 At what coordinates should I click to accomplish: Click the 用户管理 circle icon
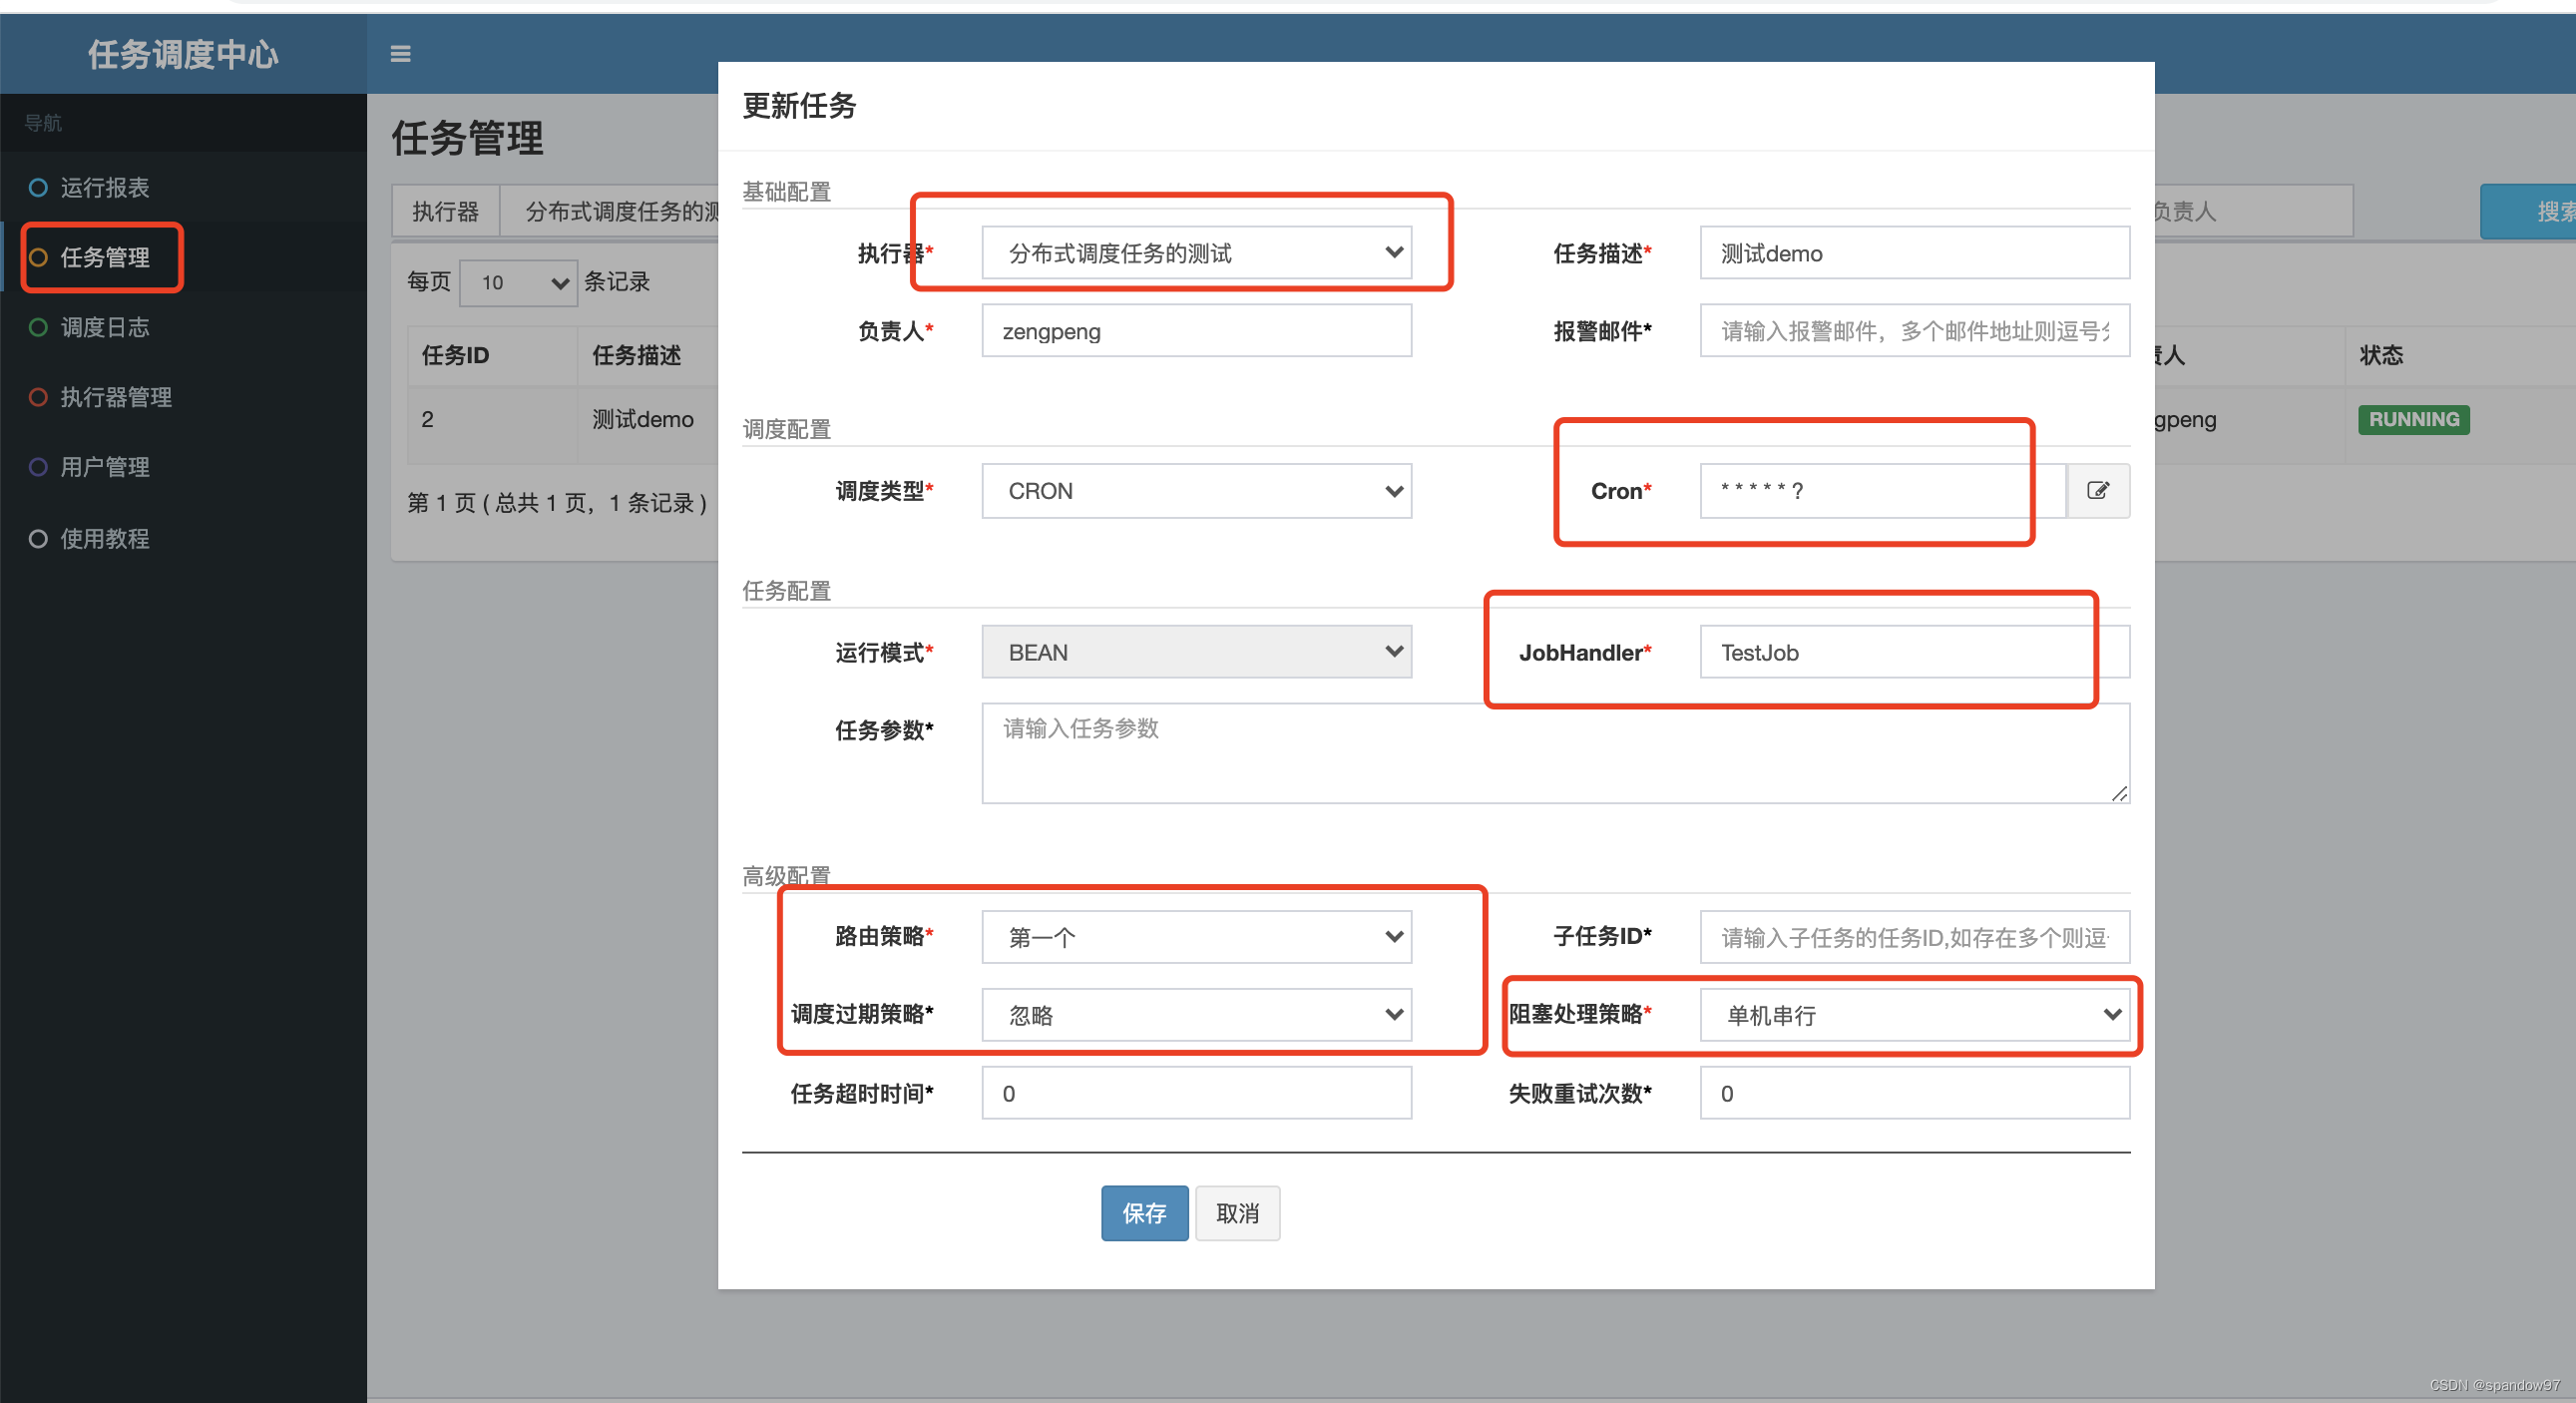tap(38, 467)
